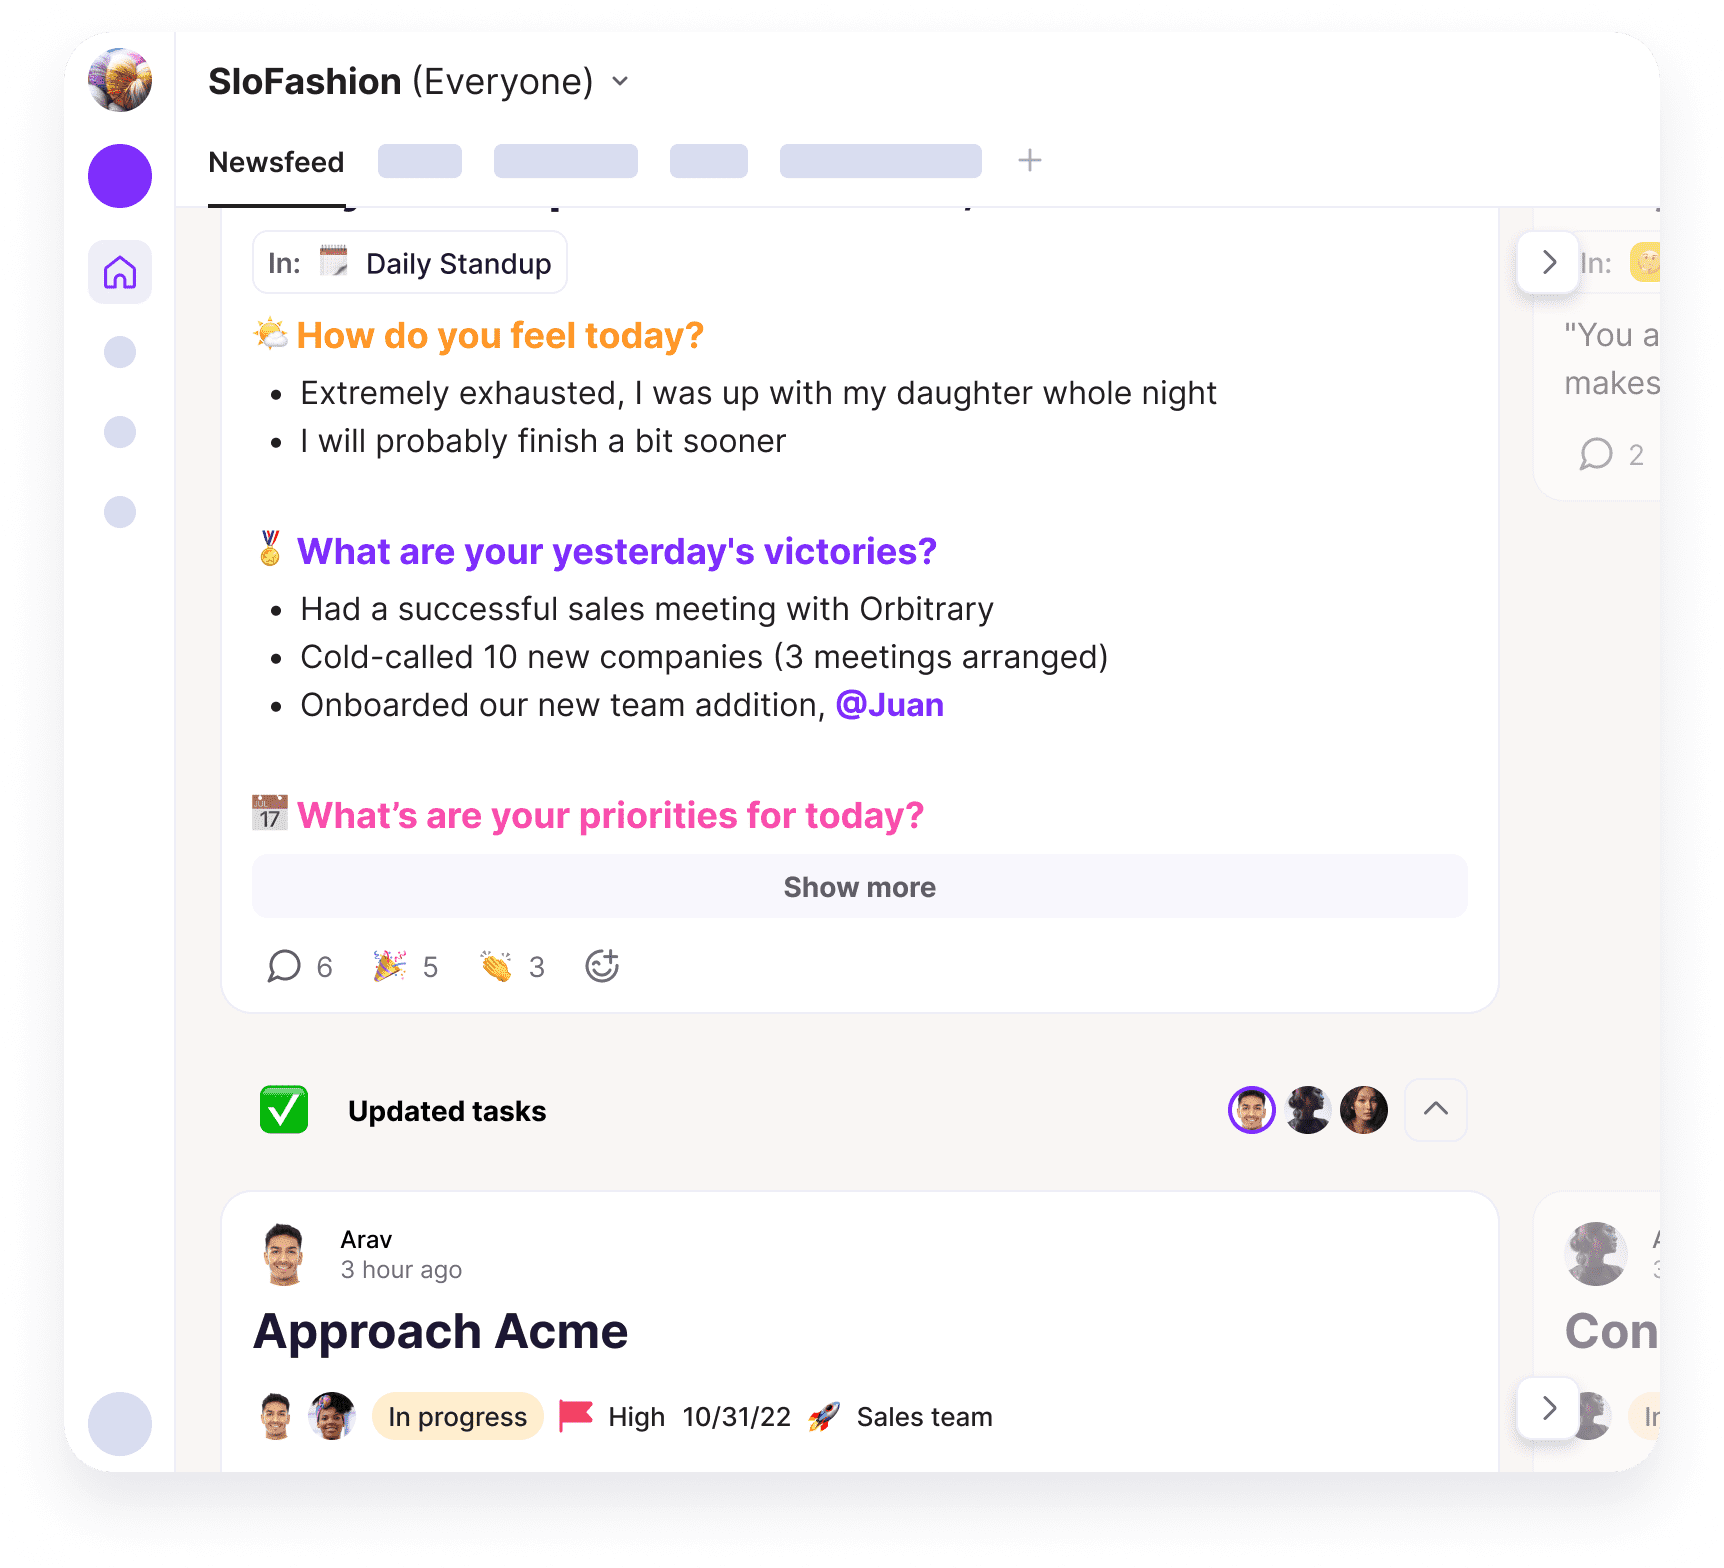
Task: Click the In progress status badge
Action: point(457,1416)
